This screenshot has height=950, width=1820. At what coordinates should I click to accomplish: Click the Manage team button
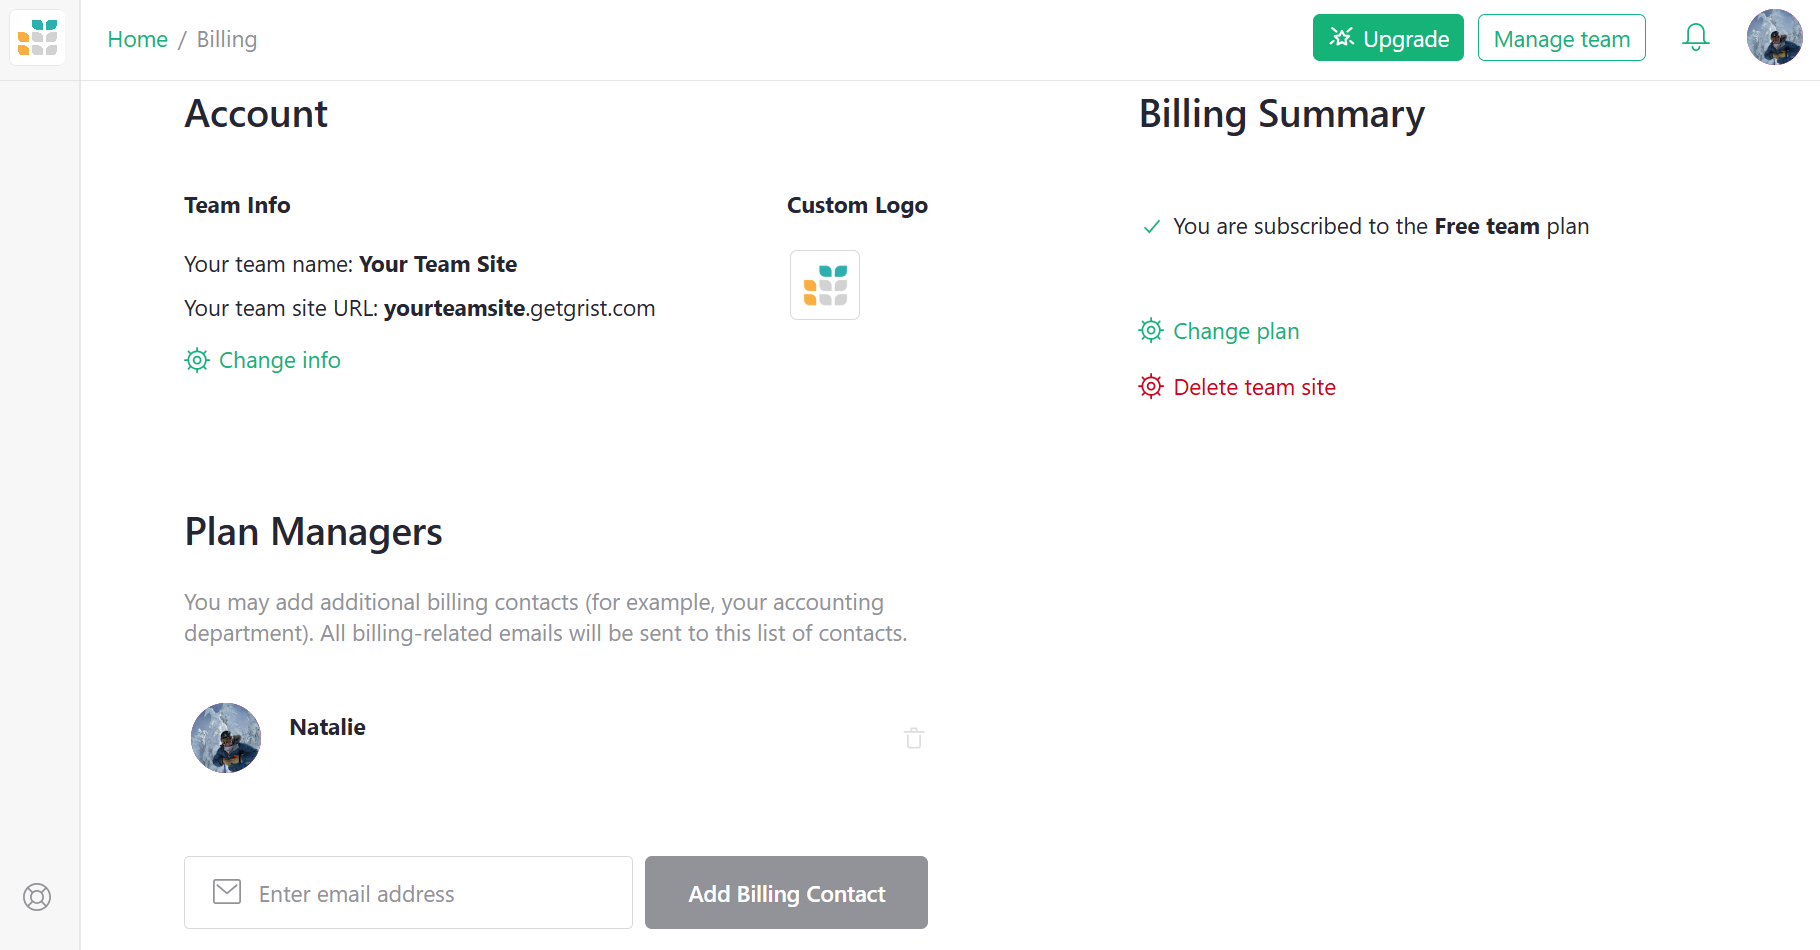1561,38
